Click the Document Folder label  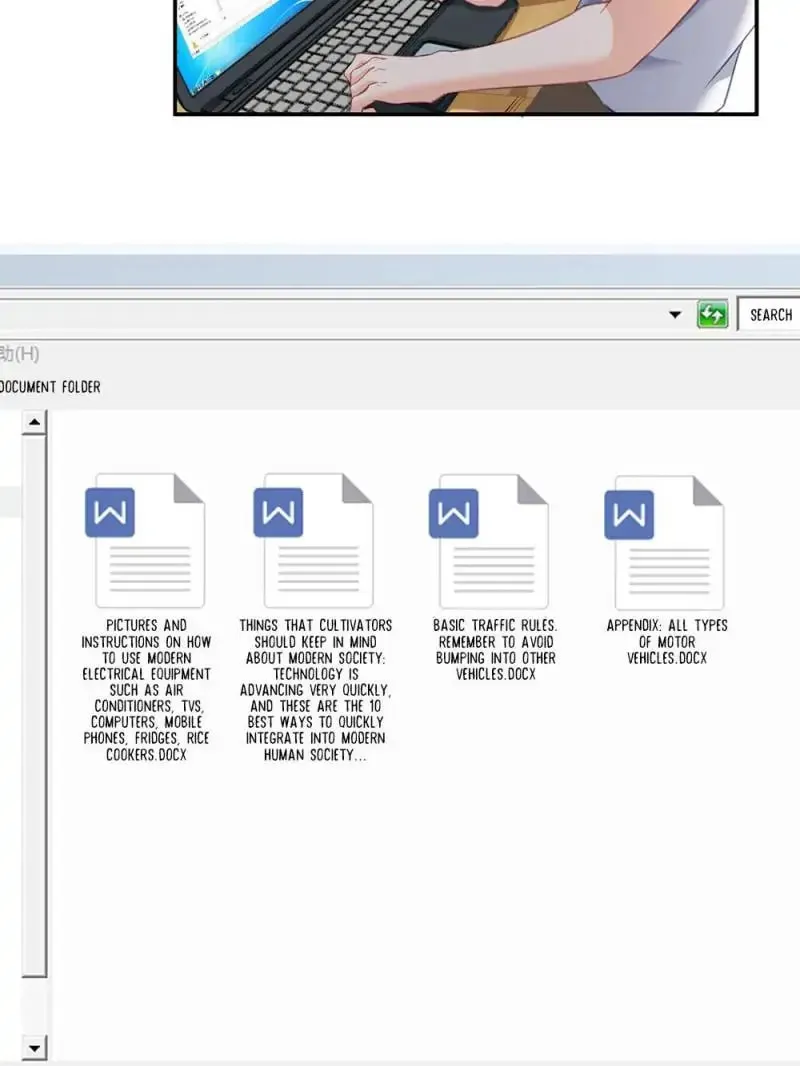[50, 387]
